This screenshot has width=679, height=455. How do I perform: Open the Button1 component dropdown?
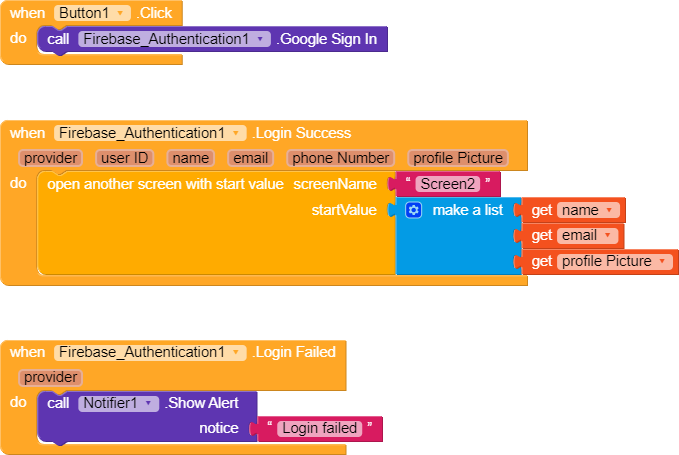pyautogui.click(x=92, y=13)
